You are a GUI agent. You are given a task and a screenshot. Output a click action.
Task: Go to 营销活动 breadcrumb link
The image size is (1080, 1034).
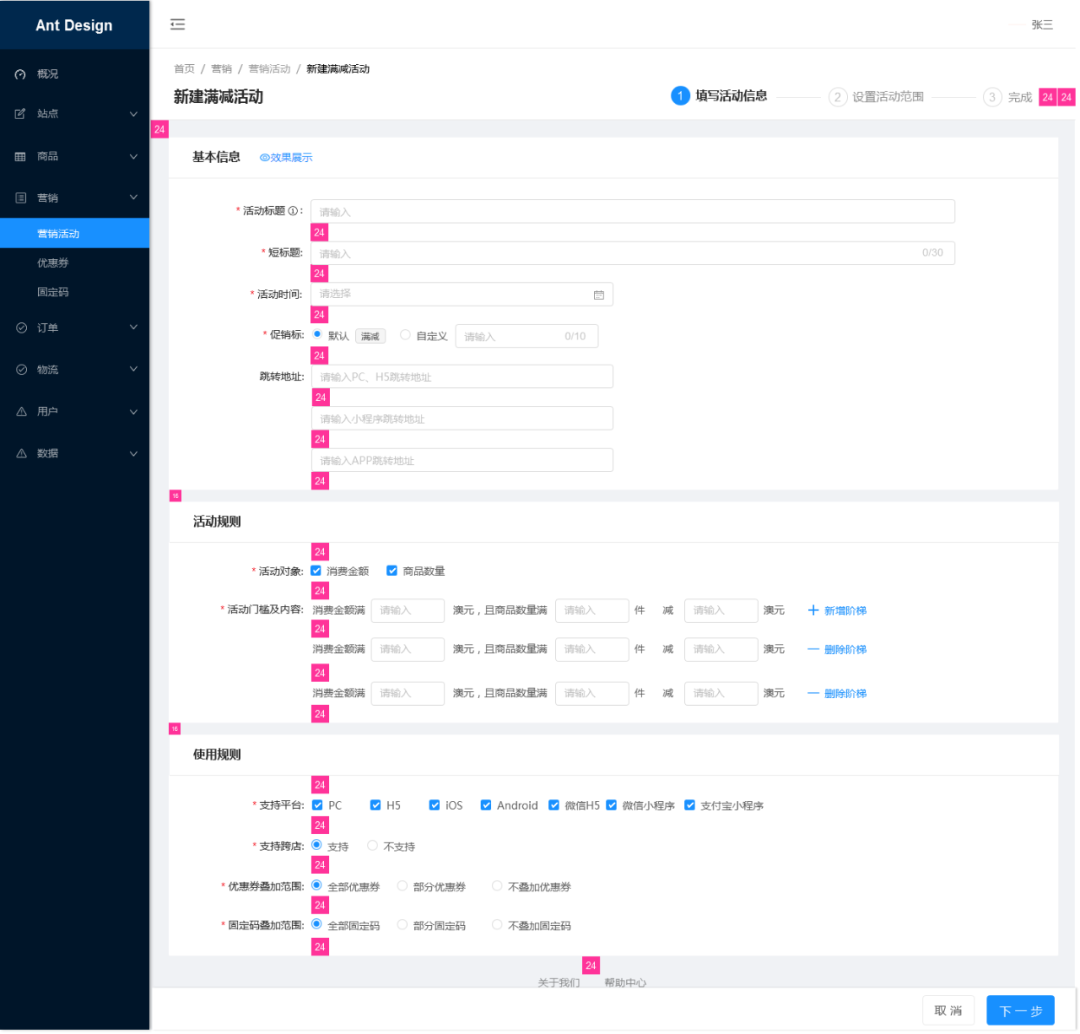[269, 69]
